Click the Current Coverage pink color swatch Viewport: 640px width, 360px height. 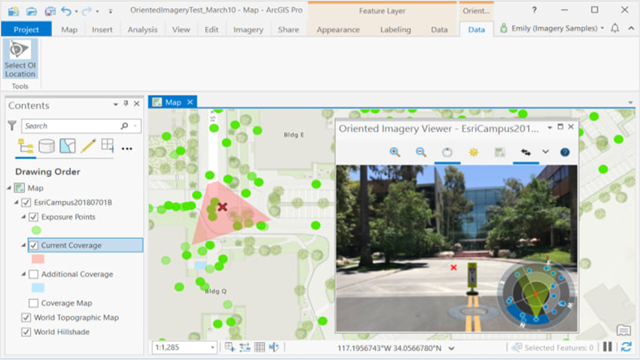[38, 259]
